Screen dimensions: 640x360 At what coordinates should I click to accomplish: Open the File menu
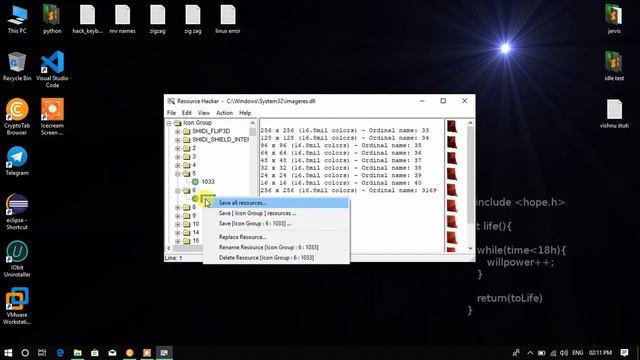tap(171, 113)
